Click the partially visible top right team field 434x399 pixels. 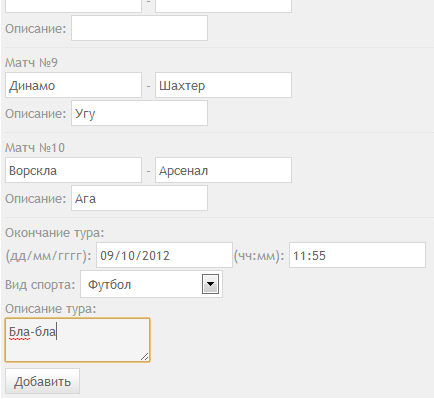click(x=223, y=6)
